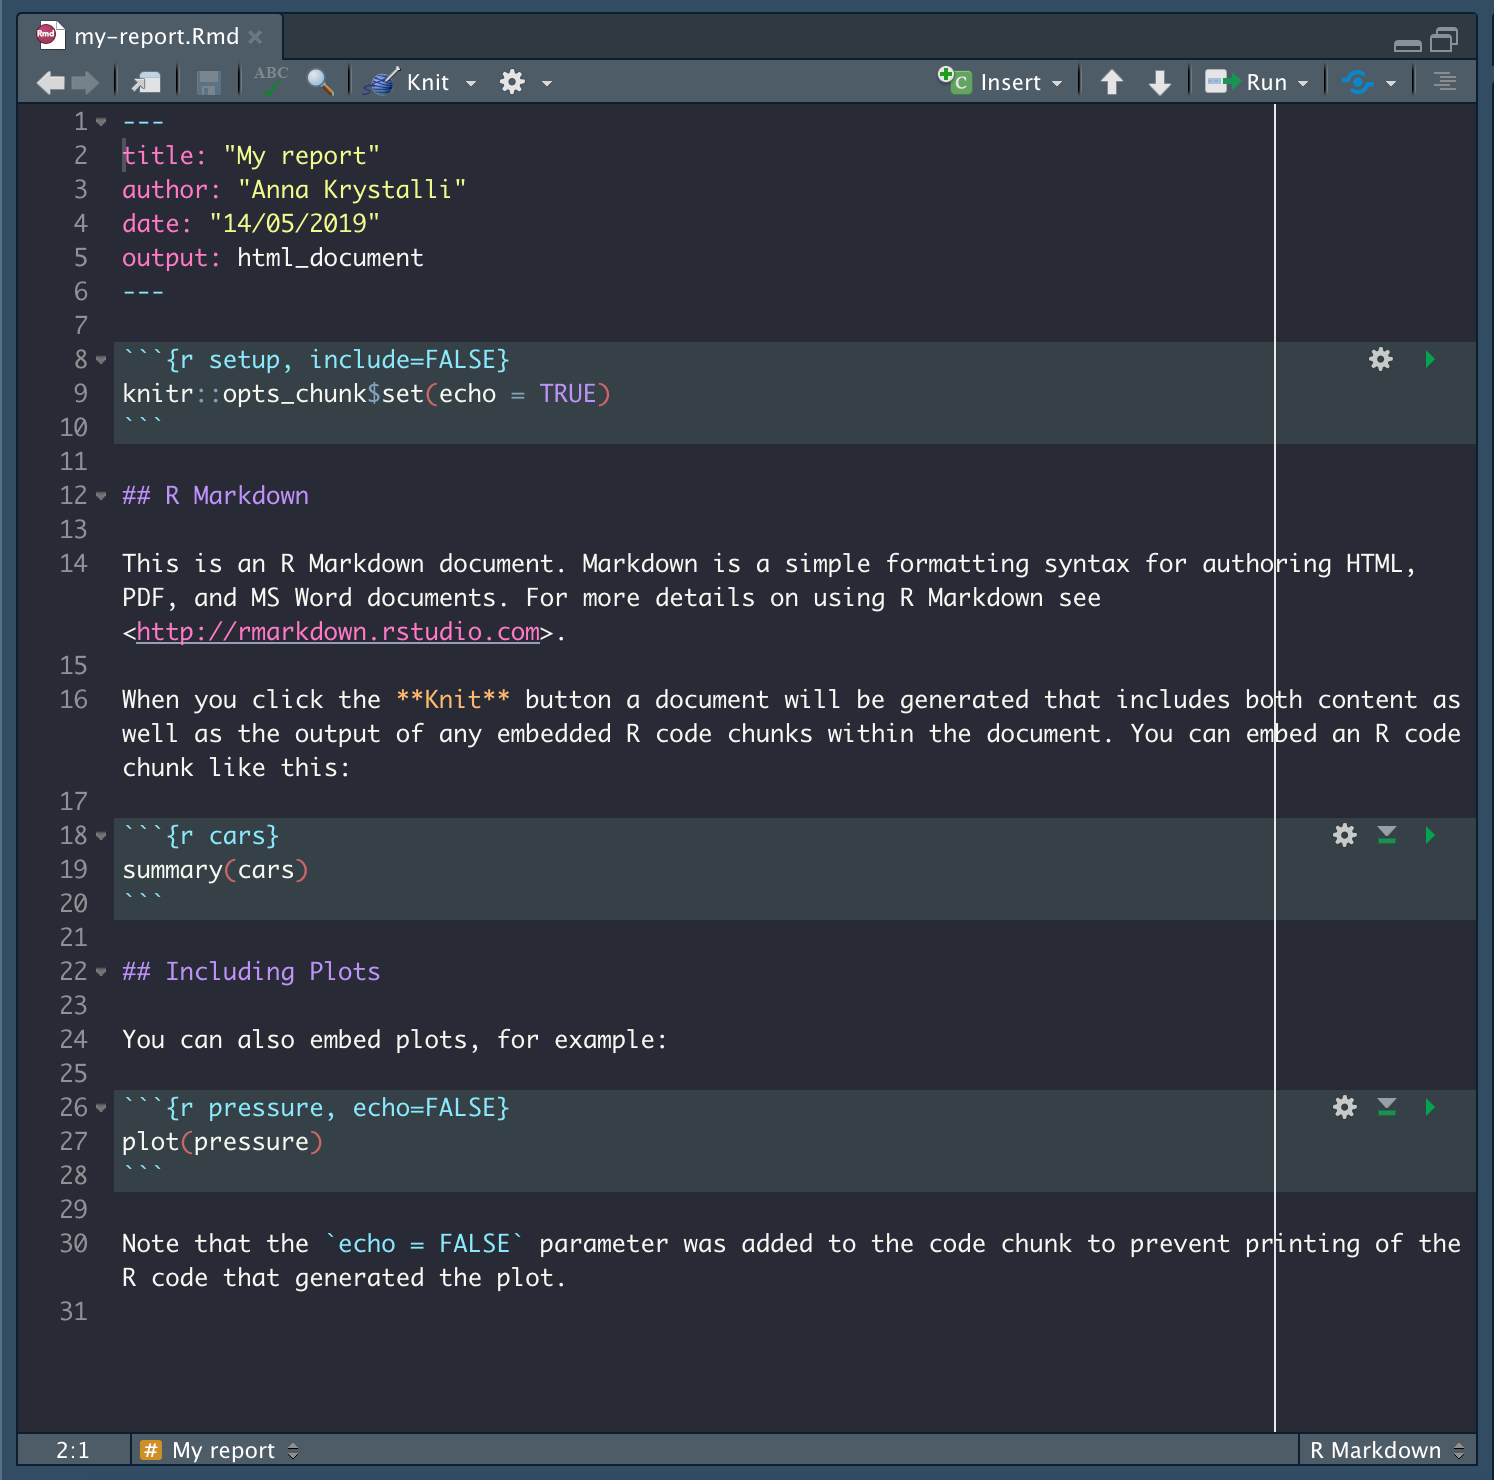The width and height of the screenshot is (1494, 1480).
Task: Click the {r cars} chunk header
Action: [201, 836]
